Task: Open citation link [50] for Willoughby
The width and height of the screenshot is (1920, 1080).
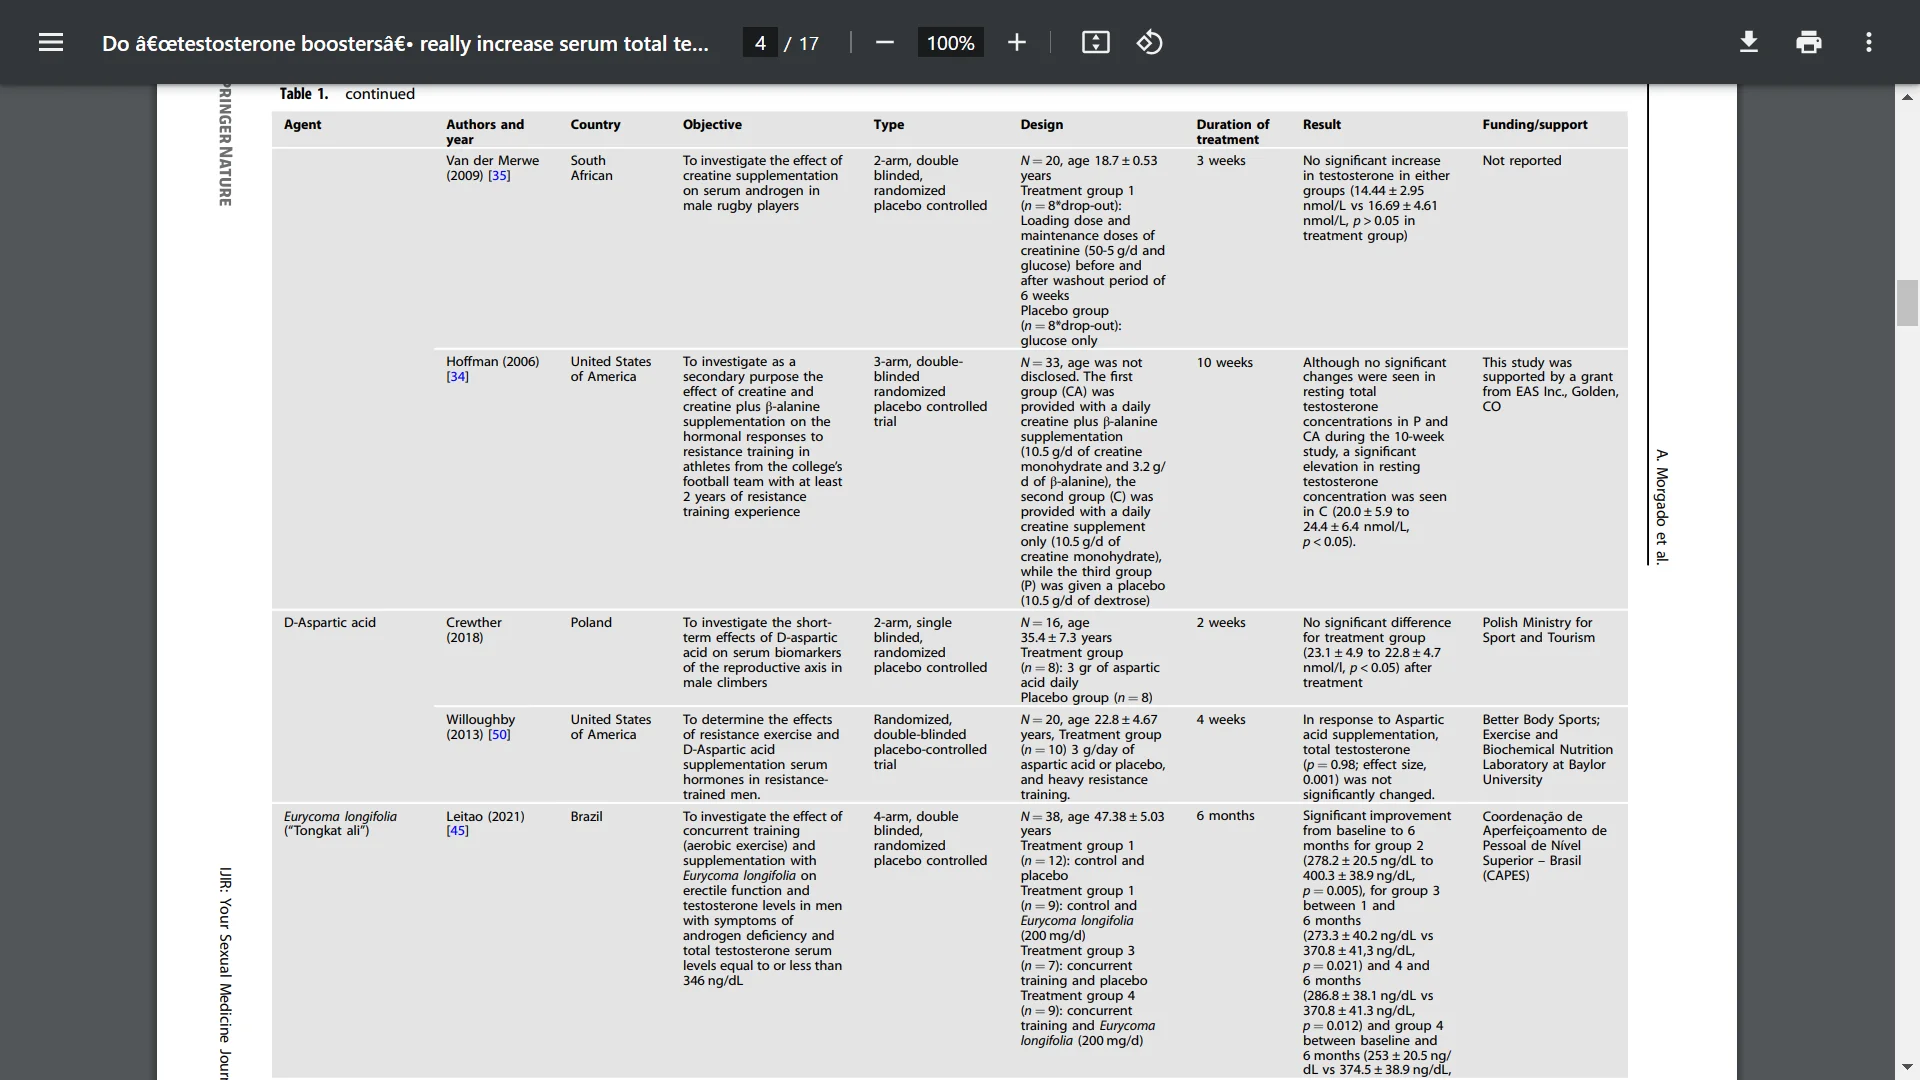Action: [x=499, y=735]
